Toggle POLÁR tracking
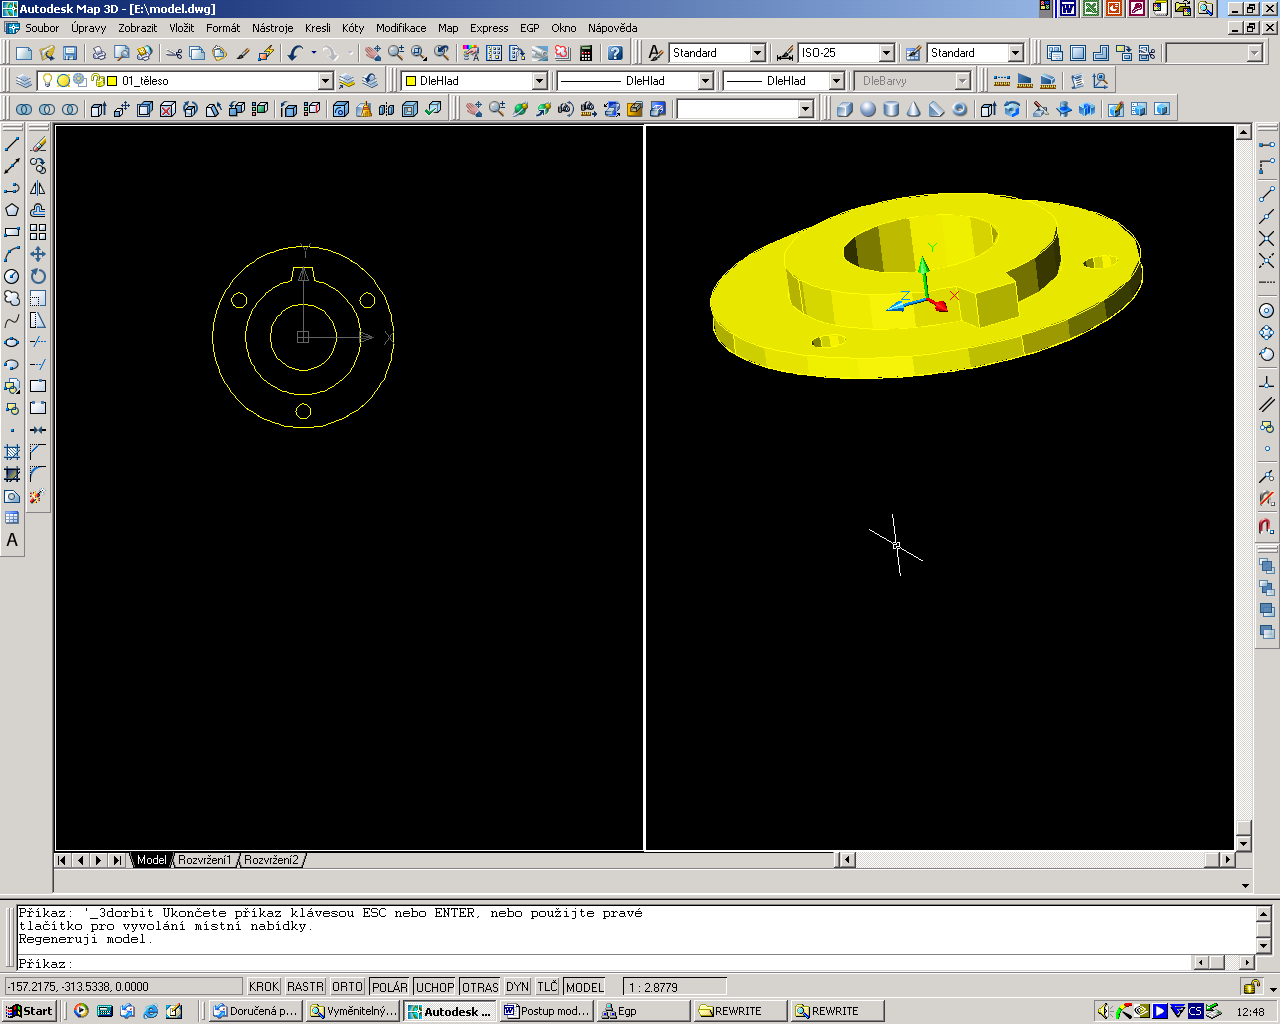The width and height of the screenshot is (1280, 1024). point(390,987)
